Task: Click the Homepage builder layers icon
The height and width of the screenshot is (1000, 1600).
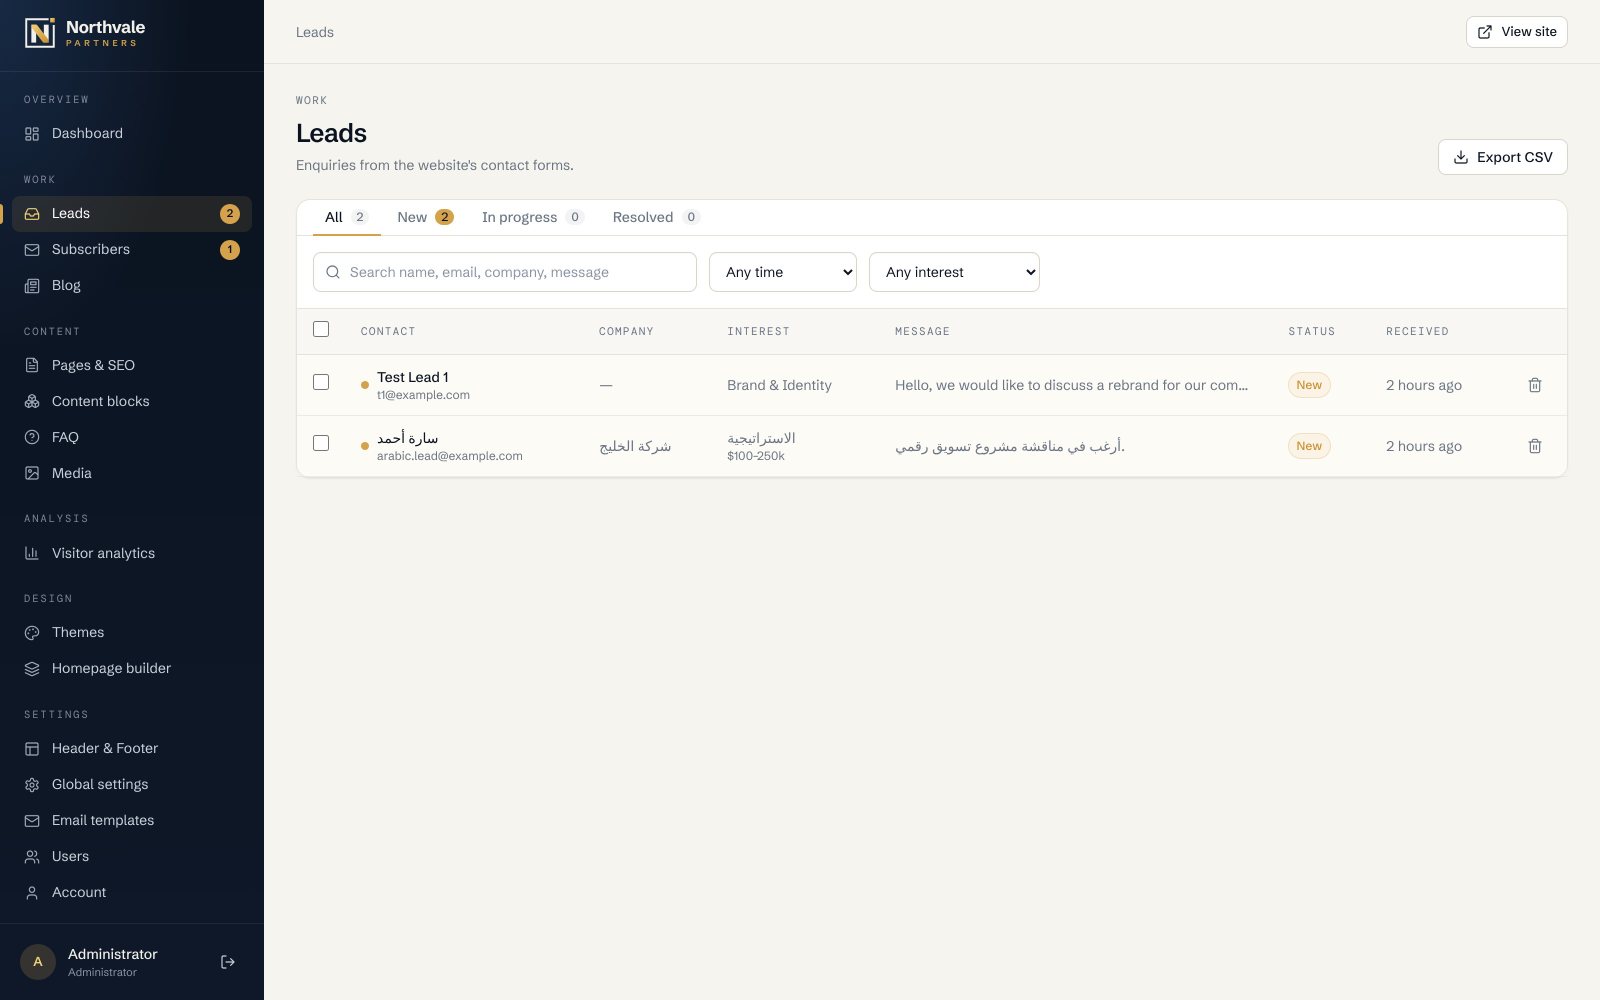Action: [x=32, y=669]
